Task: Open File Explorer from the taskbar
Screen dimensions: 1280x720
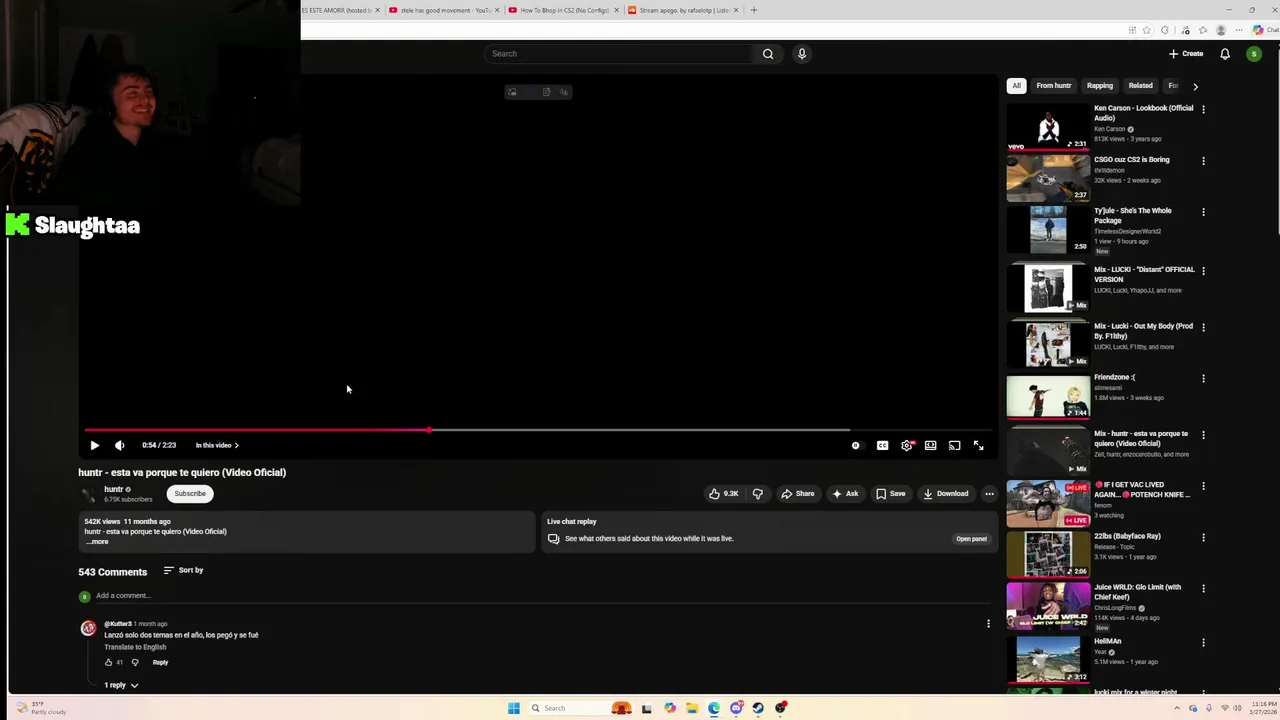Action: (x=691, y=708)
